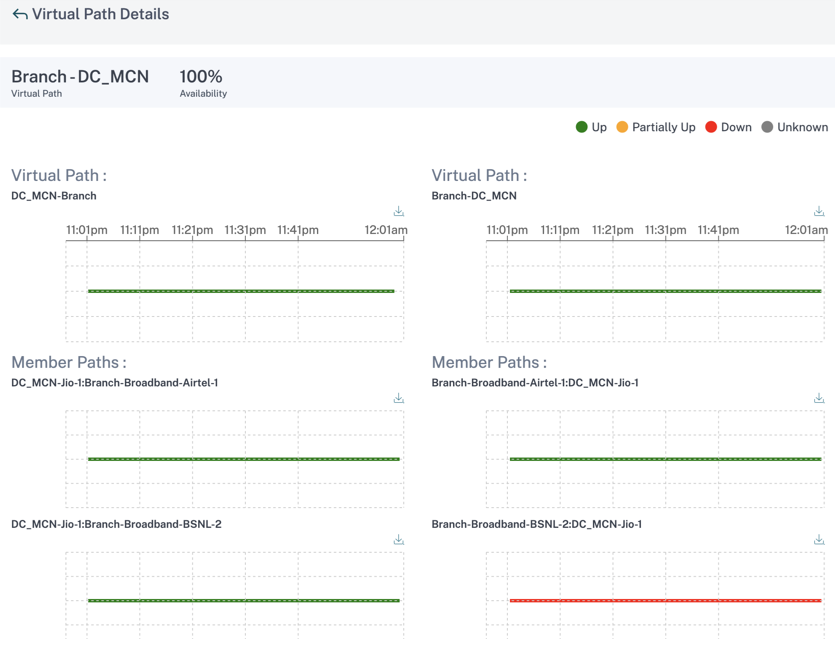Click the 100% availability value
The image size is (835, 652).
coord(201,77)
